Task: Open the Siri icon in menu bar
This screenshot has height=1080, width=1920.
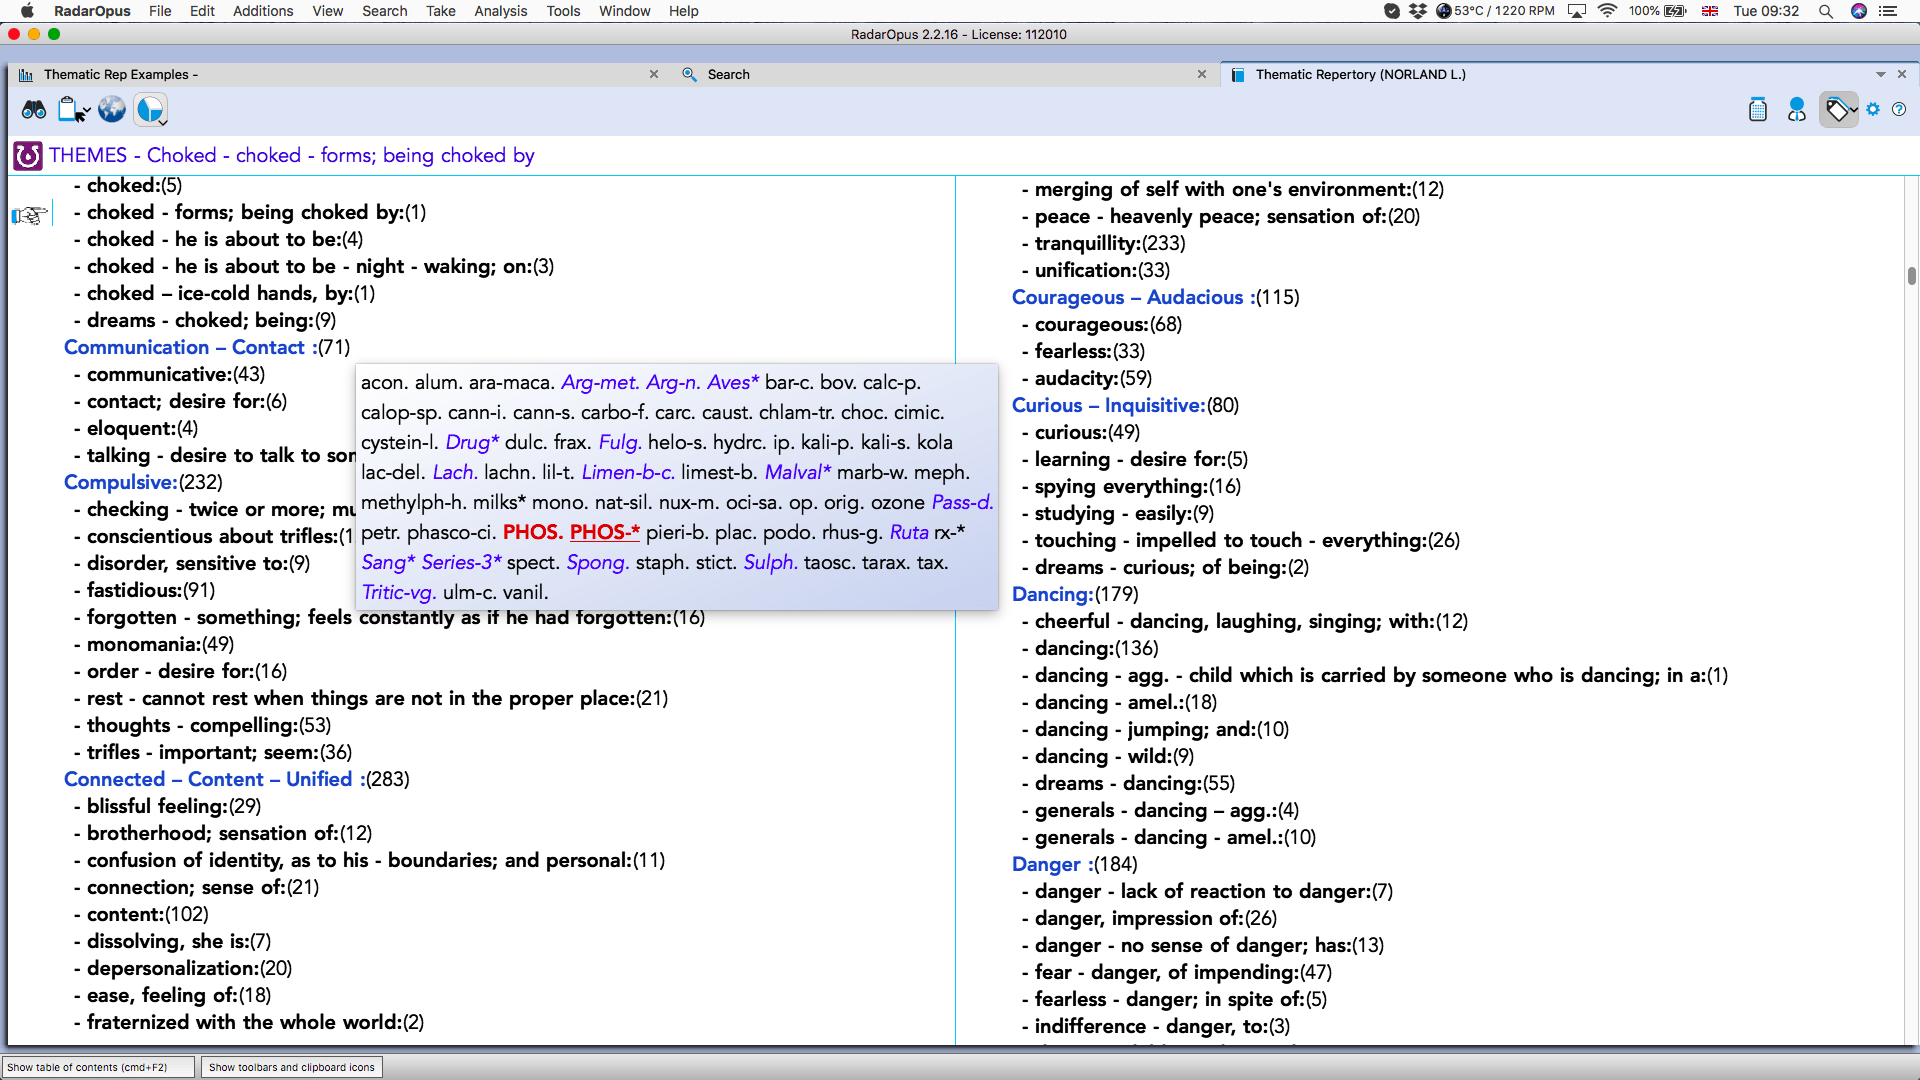Action: (1859, 11)
